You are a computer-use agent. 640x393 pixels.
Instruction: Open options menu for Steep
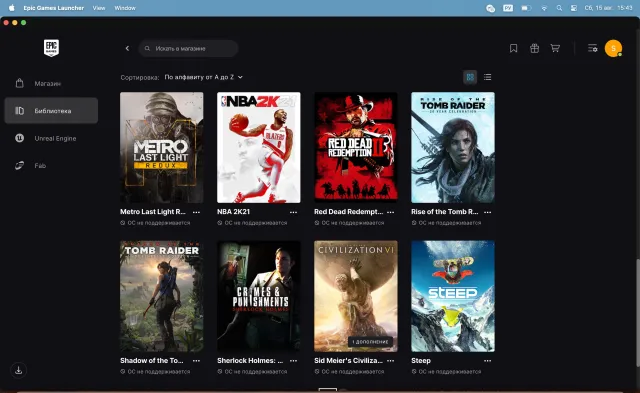[488, 361]
